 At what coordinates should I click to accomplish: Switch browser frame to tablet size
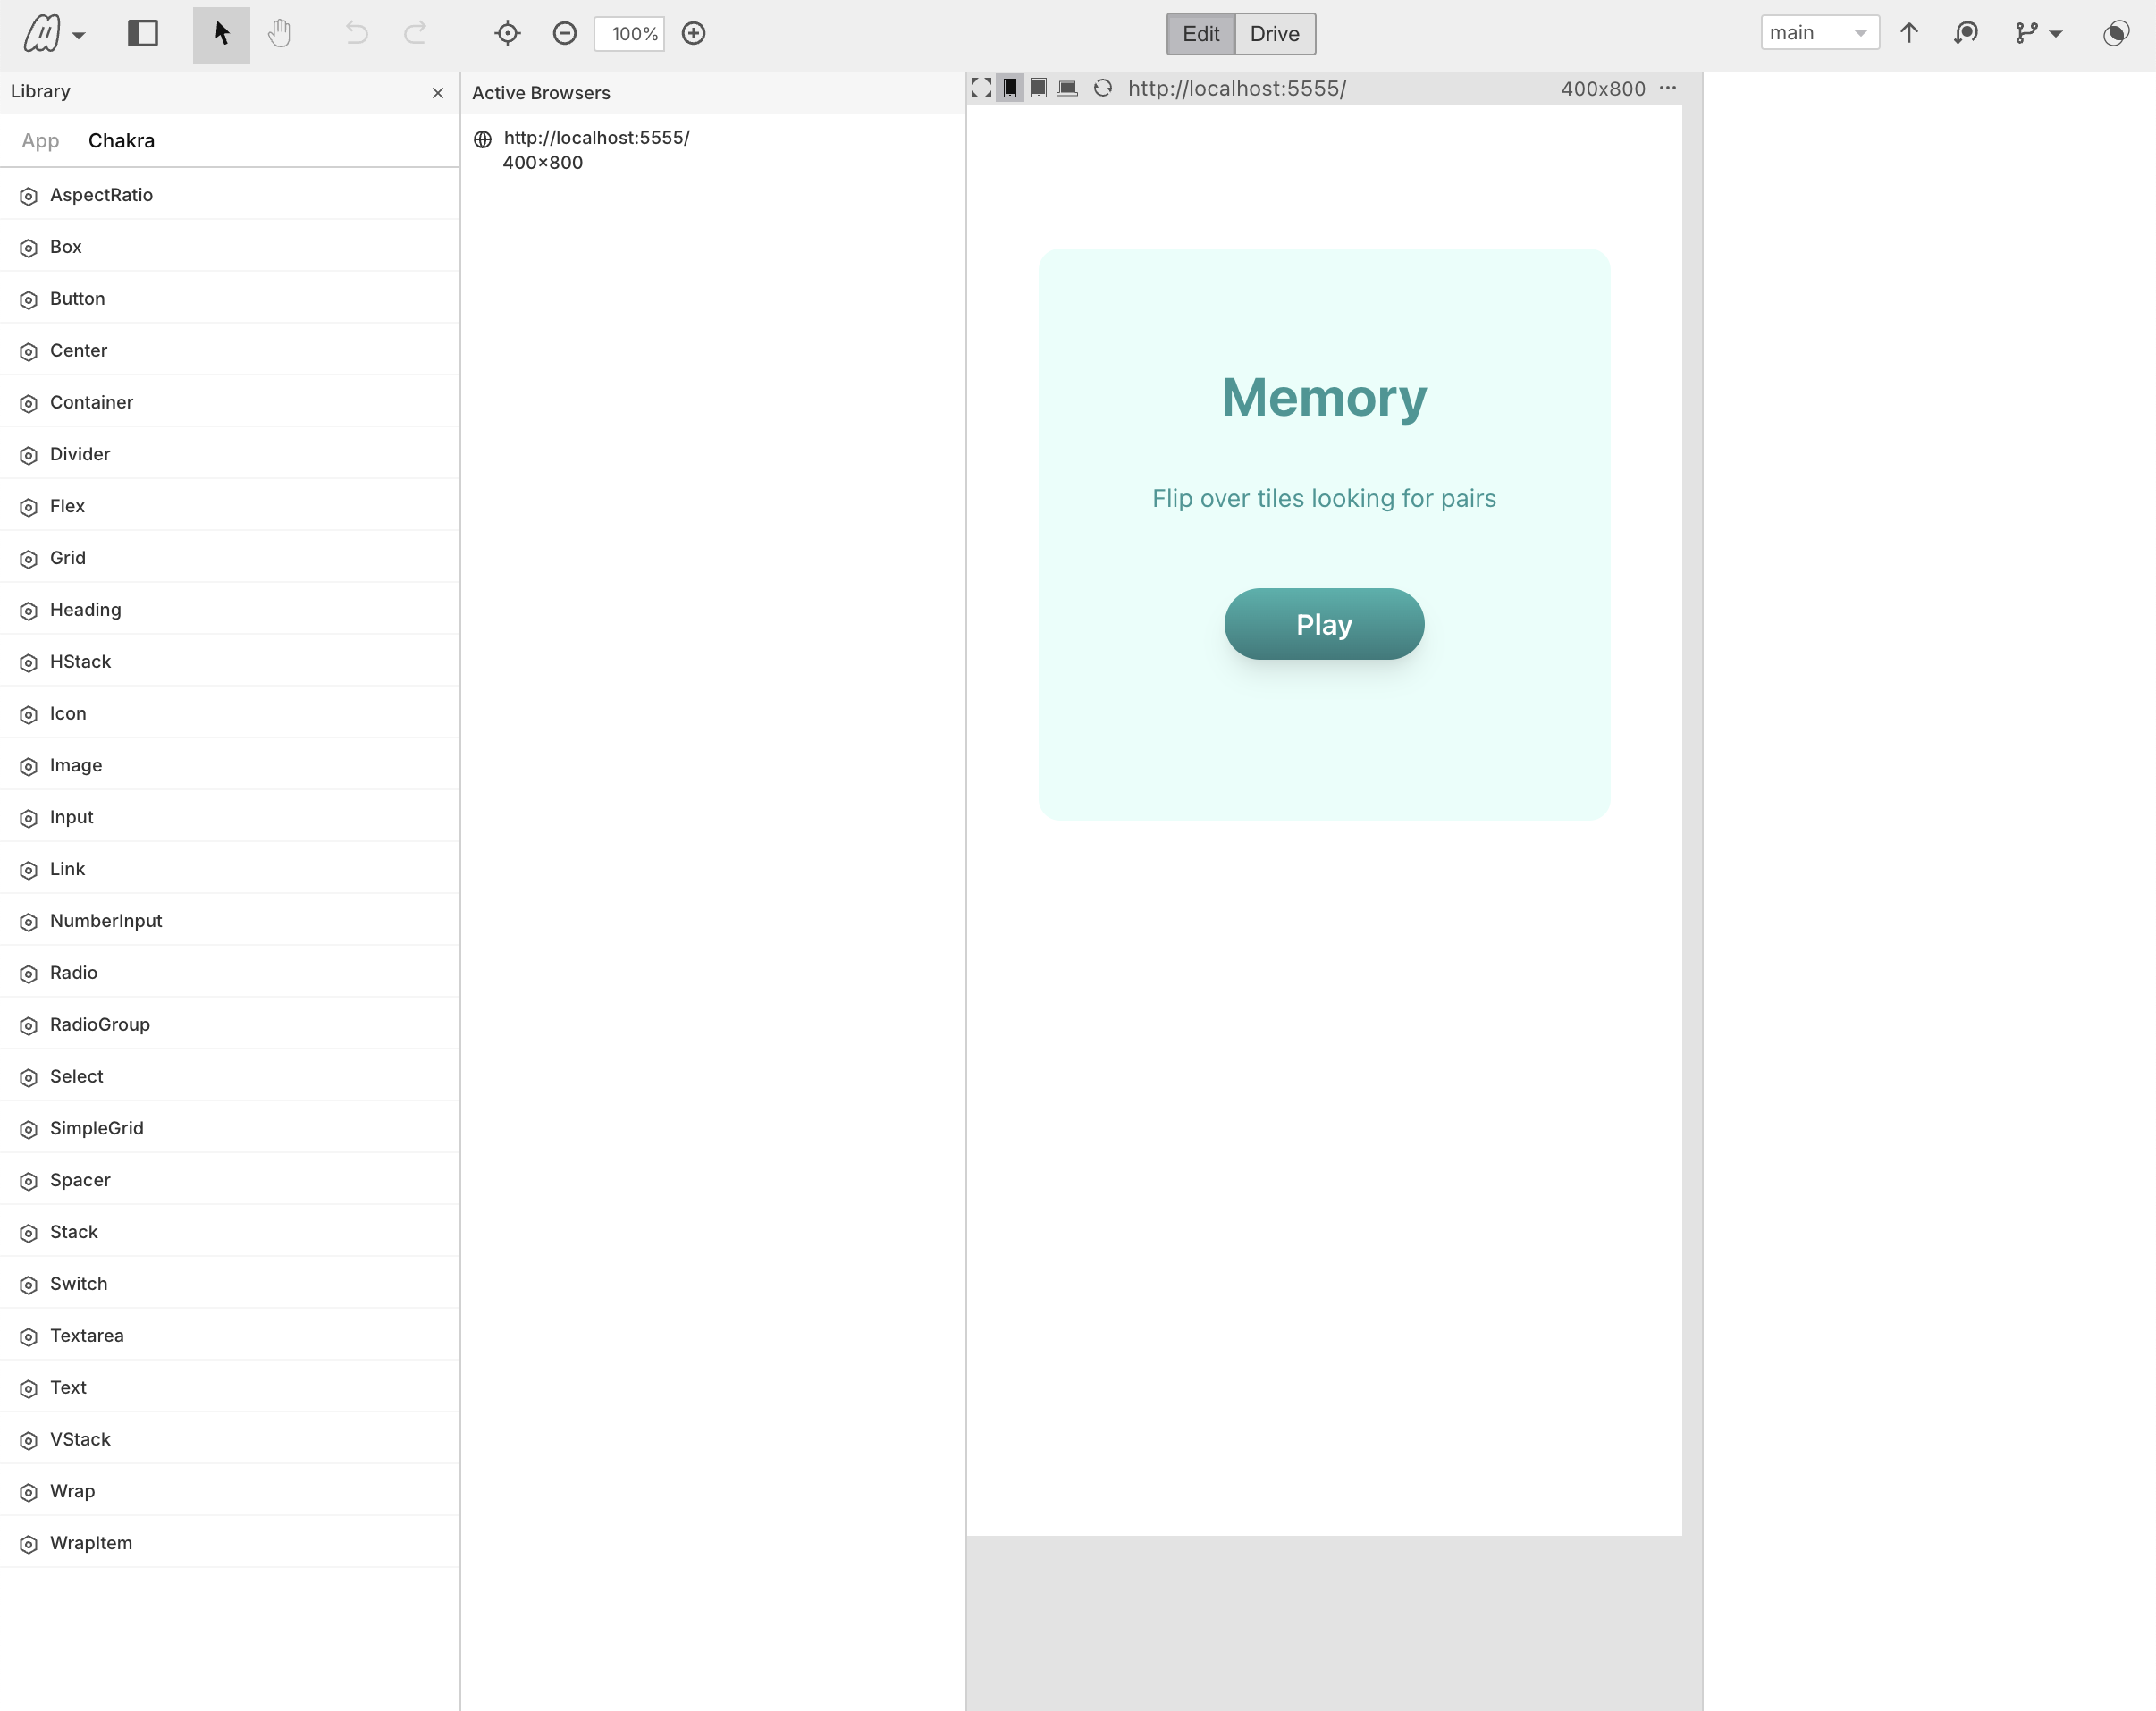click(1039, 88)
